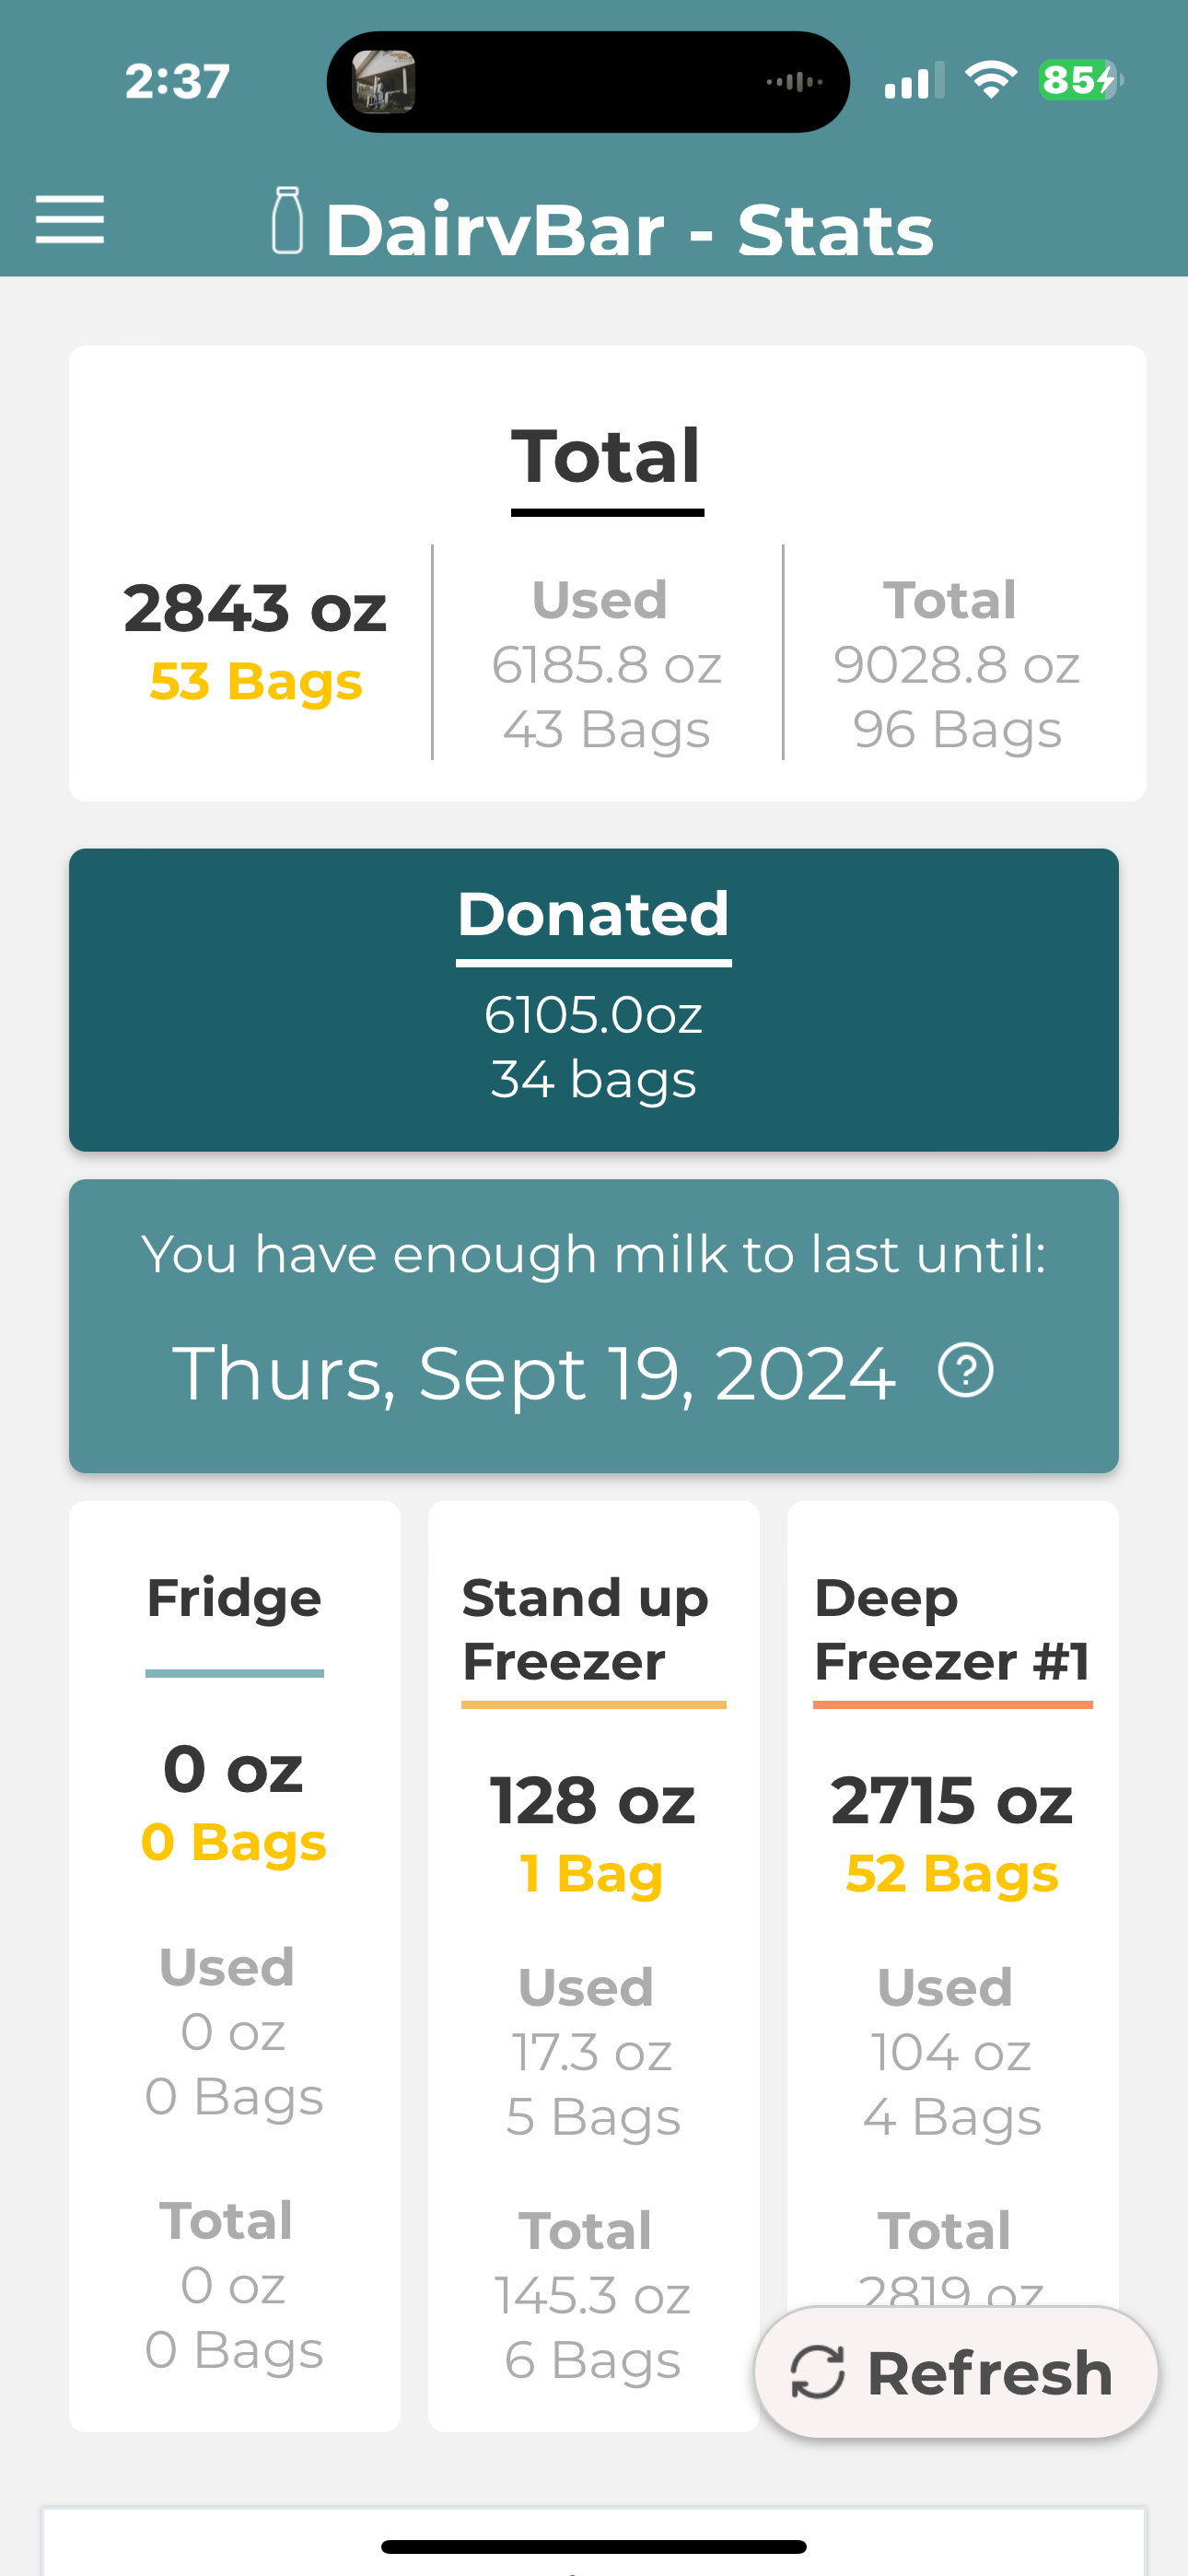
Task: Open the hamburger navigation menu
Action: point(70,220)
